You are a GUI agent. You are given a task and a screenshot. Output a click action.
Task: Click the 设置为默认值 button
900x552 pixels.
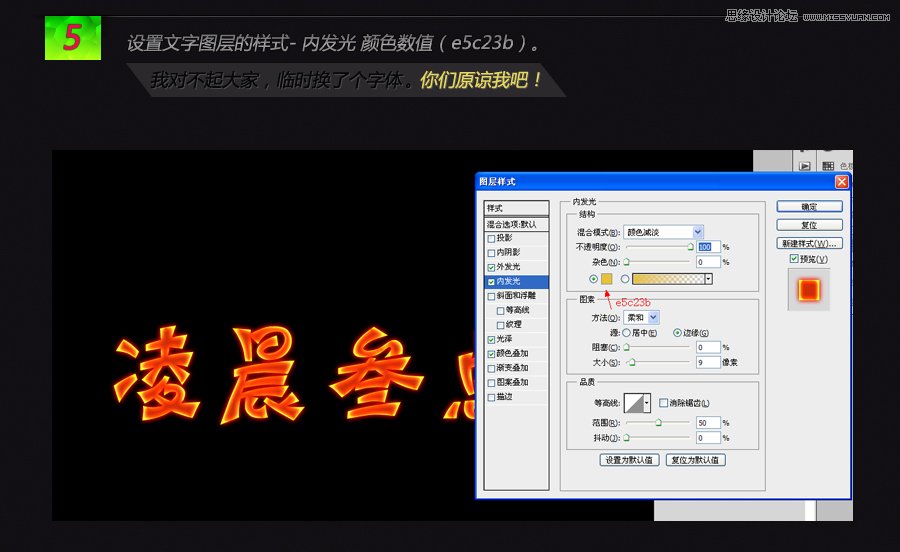coord(629,460)
